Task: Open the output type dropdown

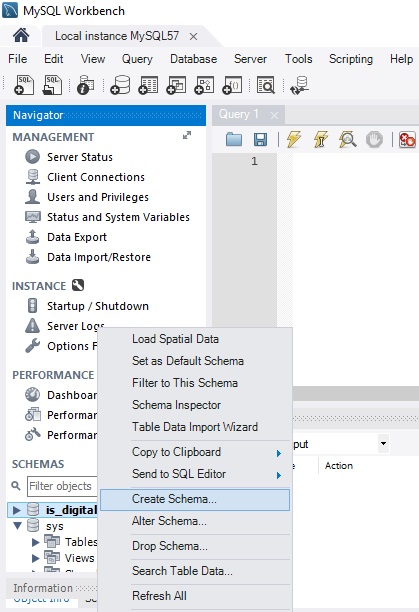Action: click(x=383, y=443)
